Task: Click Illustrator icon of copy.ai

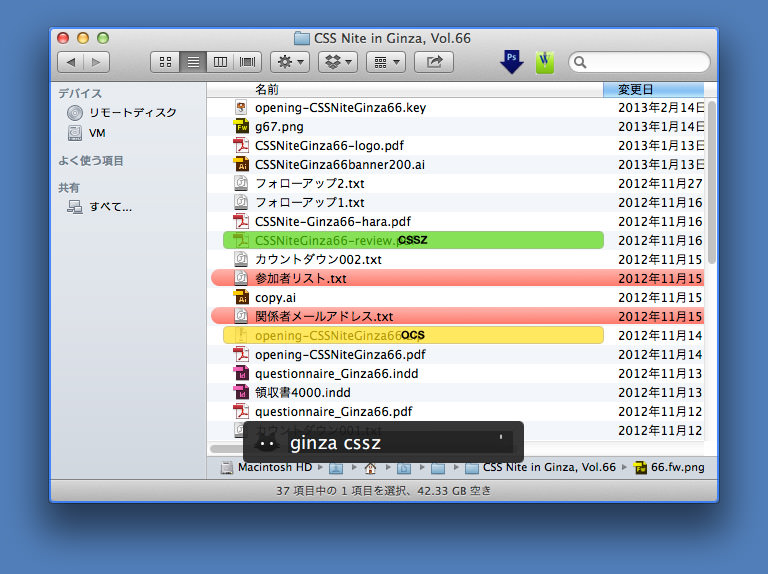Action: coord(241,297)
